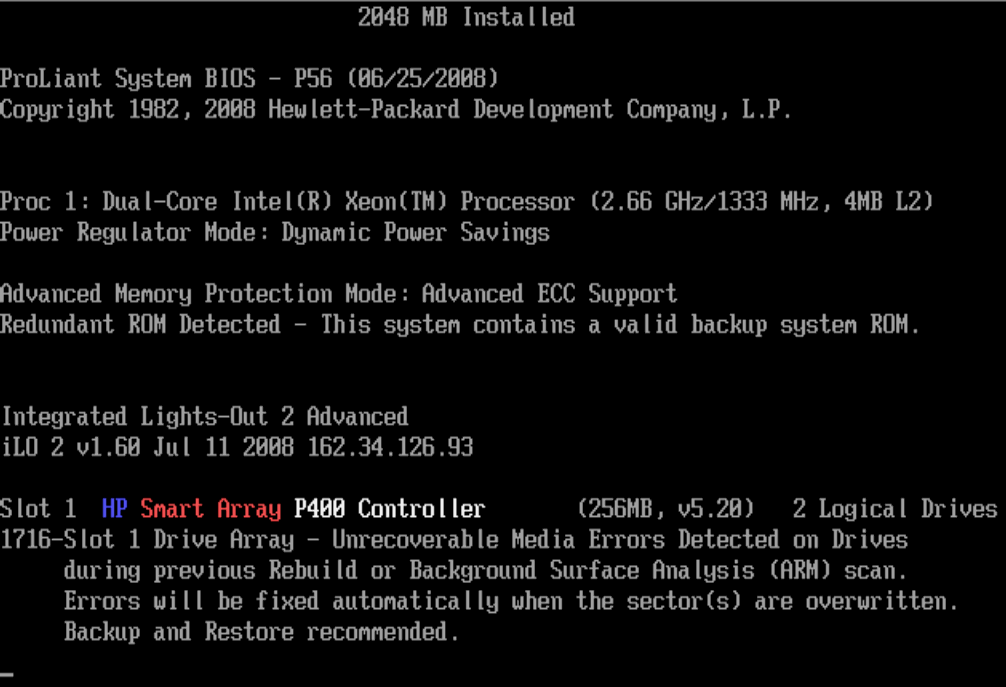Click 'Advanced ECC Support' text
The height and width of the screenshot is (687, 1006).
click(549, 294)
